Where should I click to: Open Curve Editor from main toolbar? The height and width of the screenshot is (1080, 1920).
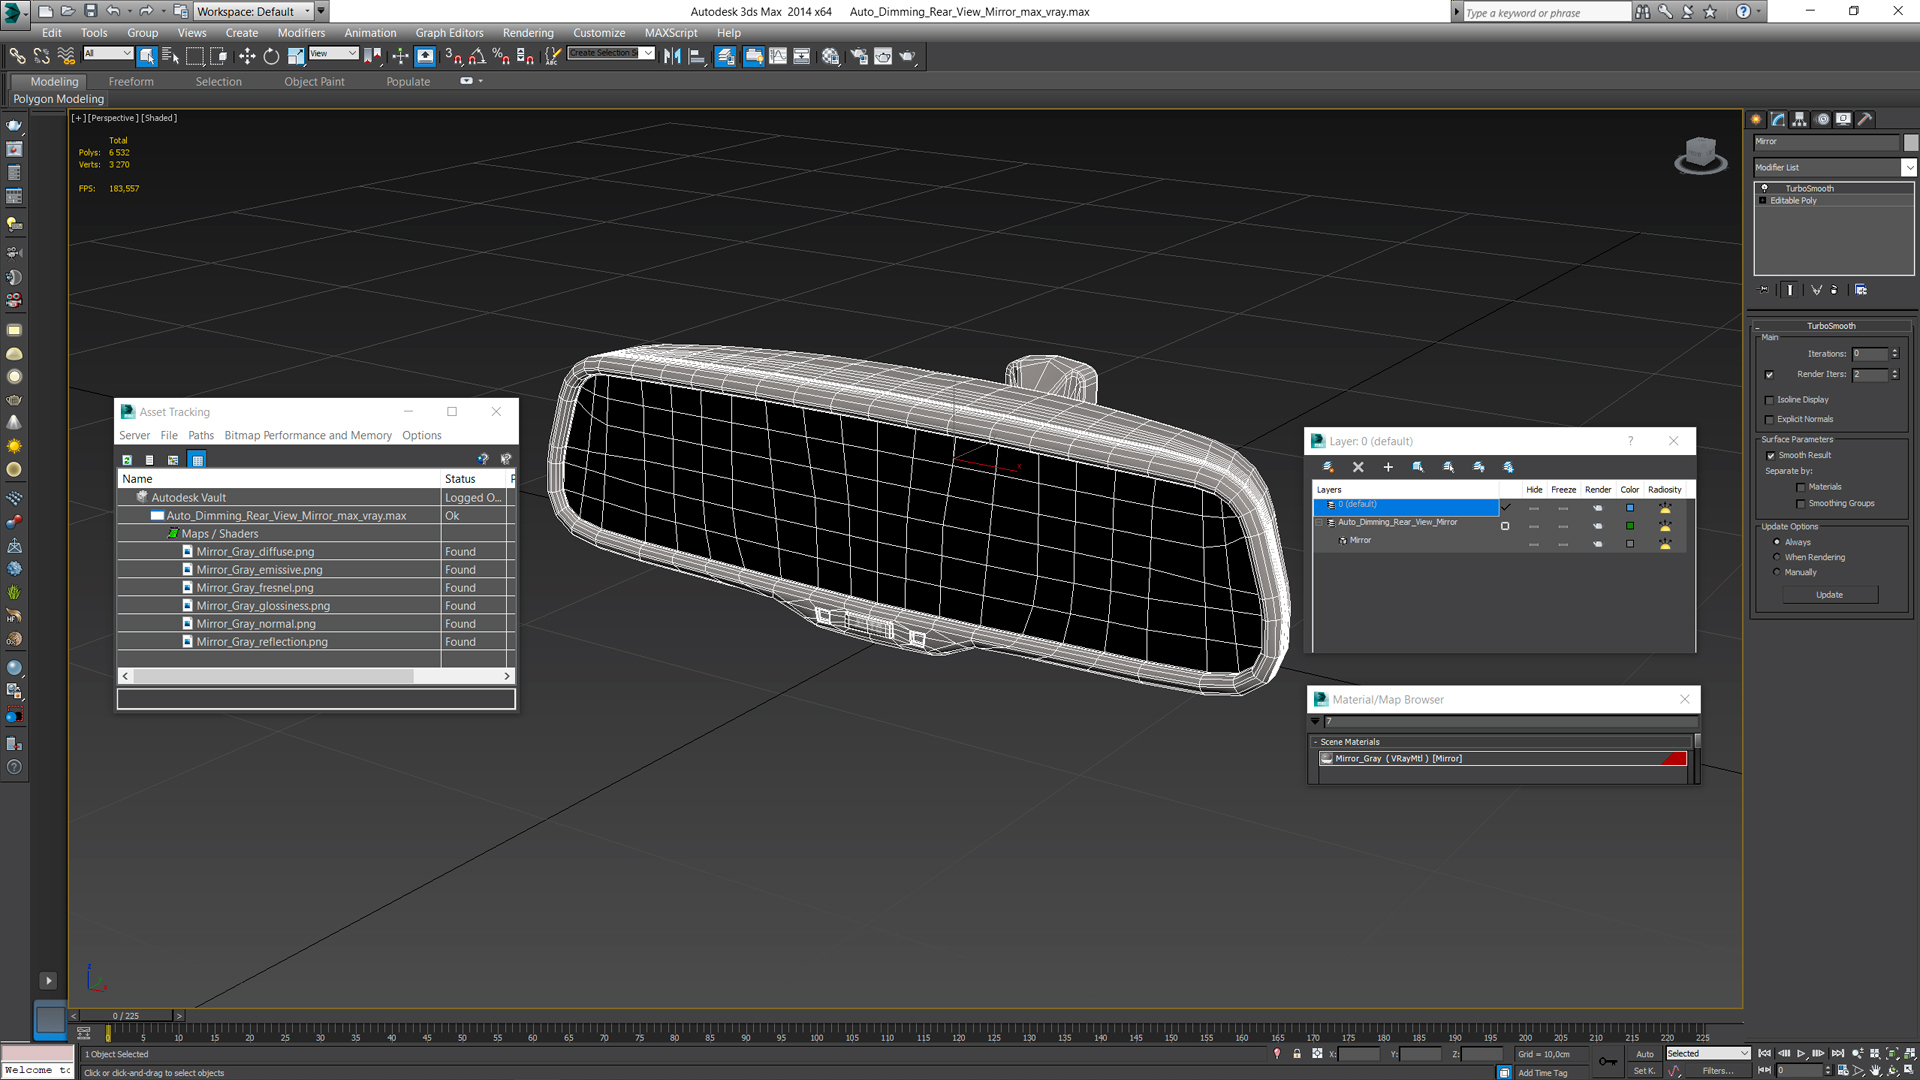pos(777,57)
